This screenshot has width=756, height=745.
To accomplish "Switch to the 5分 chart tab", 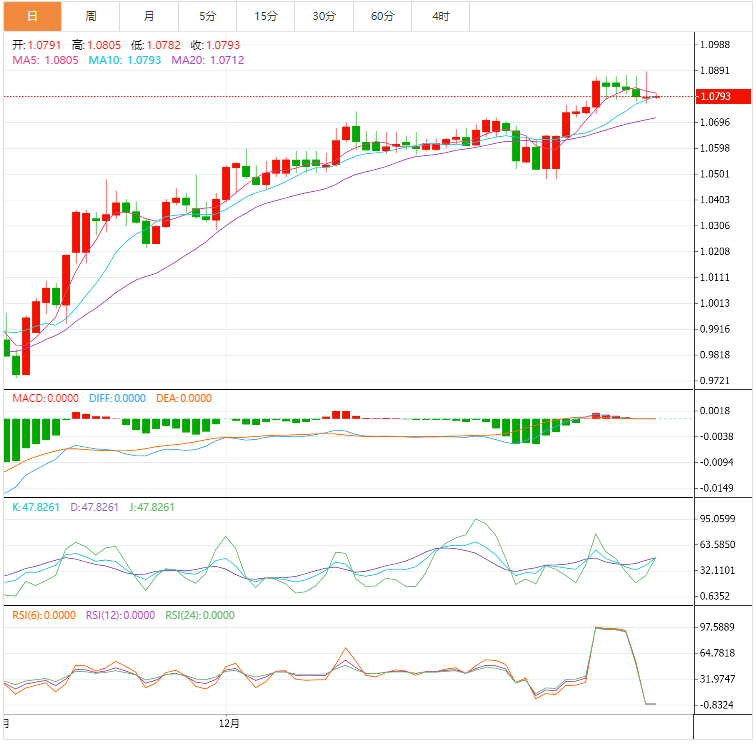I will [207, 16].
